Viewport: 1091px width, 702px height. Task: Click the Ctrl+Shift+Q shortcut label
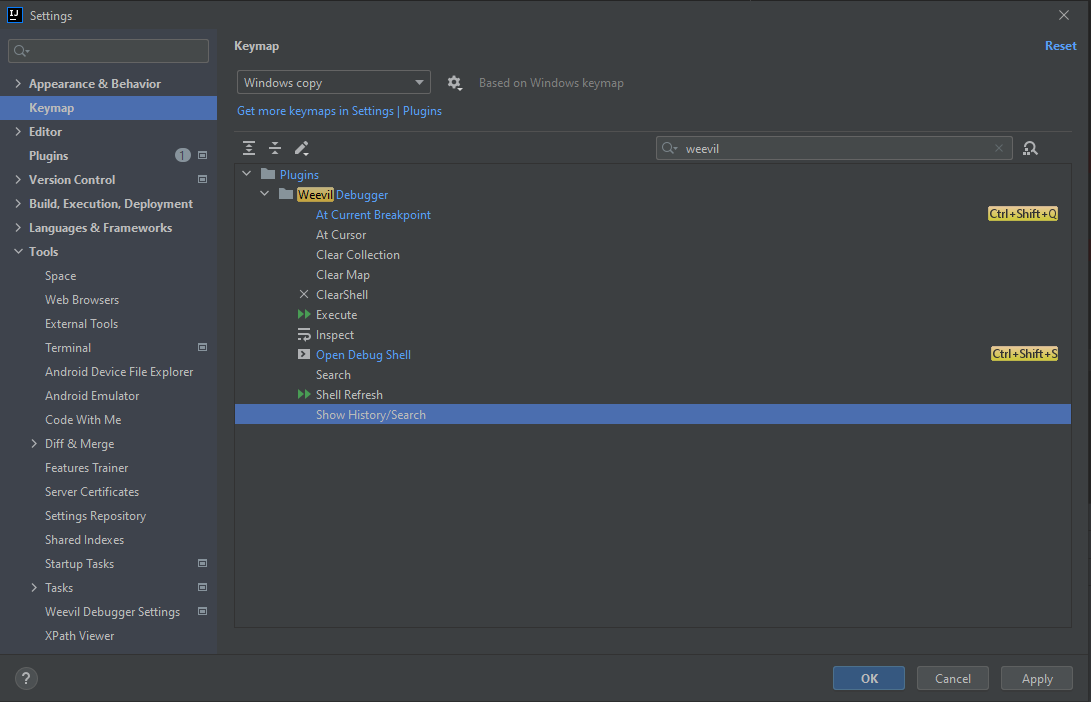tap(1023, 214)
